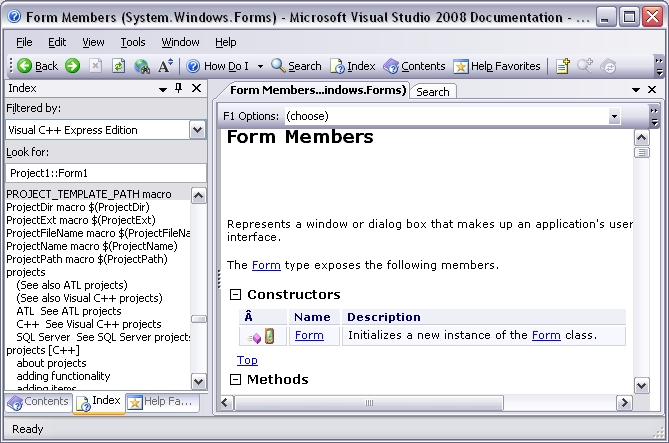Open the Tools menu
The height and width of the screenshot is (443, 669).
point(133,42)
